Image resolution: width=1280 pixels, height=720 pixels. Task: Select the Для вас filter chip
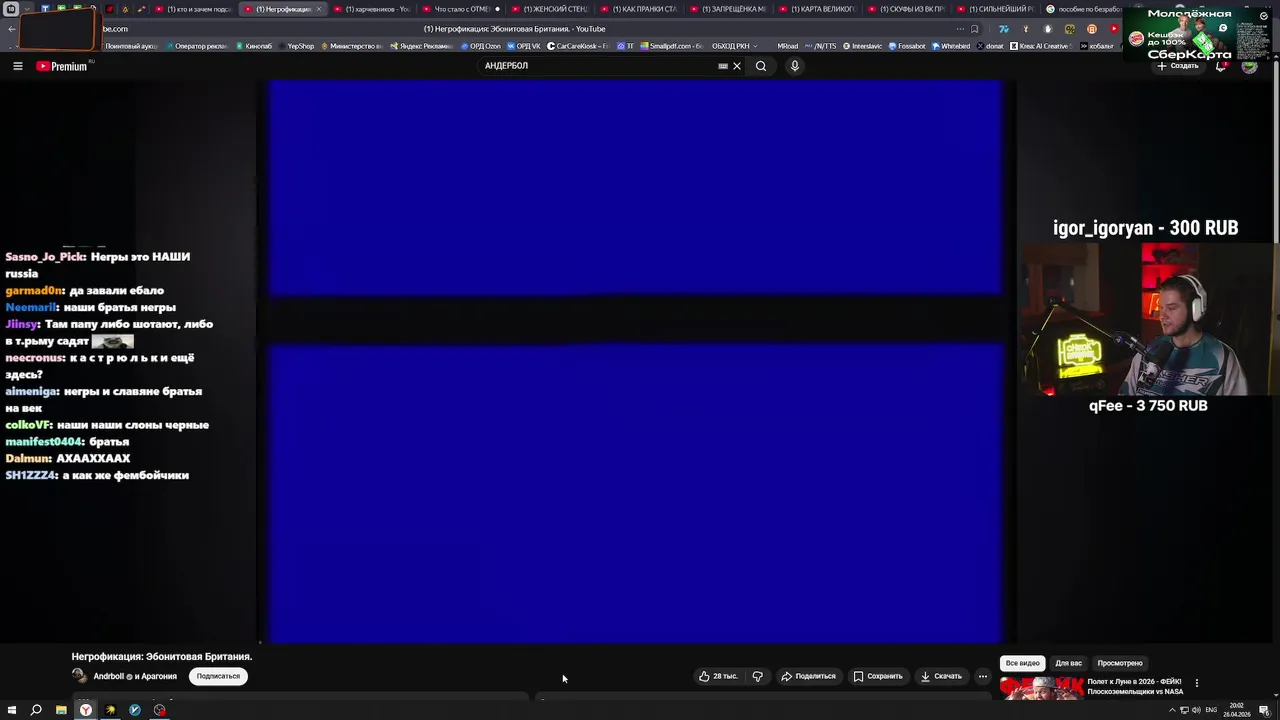[x=1068, y=663]
